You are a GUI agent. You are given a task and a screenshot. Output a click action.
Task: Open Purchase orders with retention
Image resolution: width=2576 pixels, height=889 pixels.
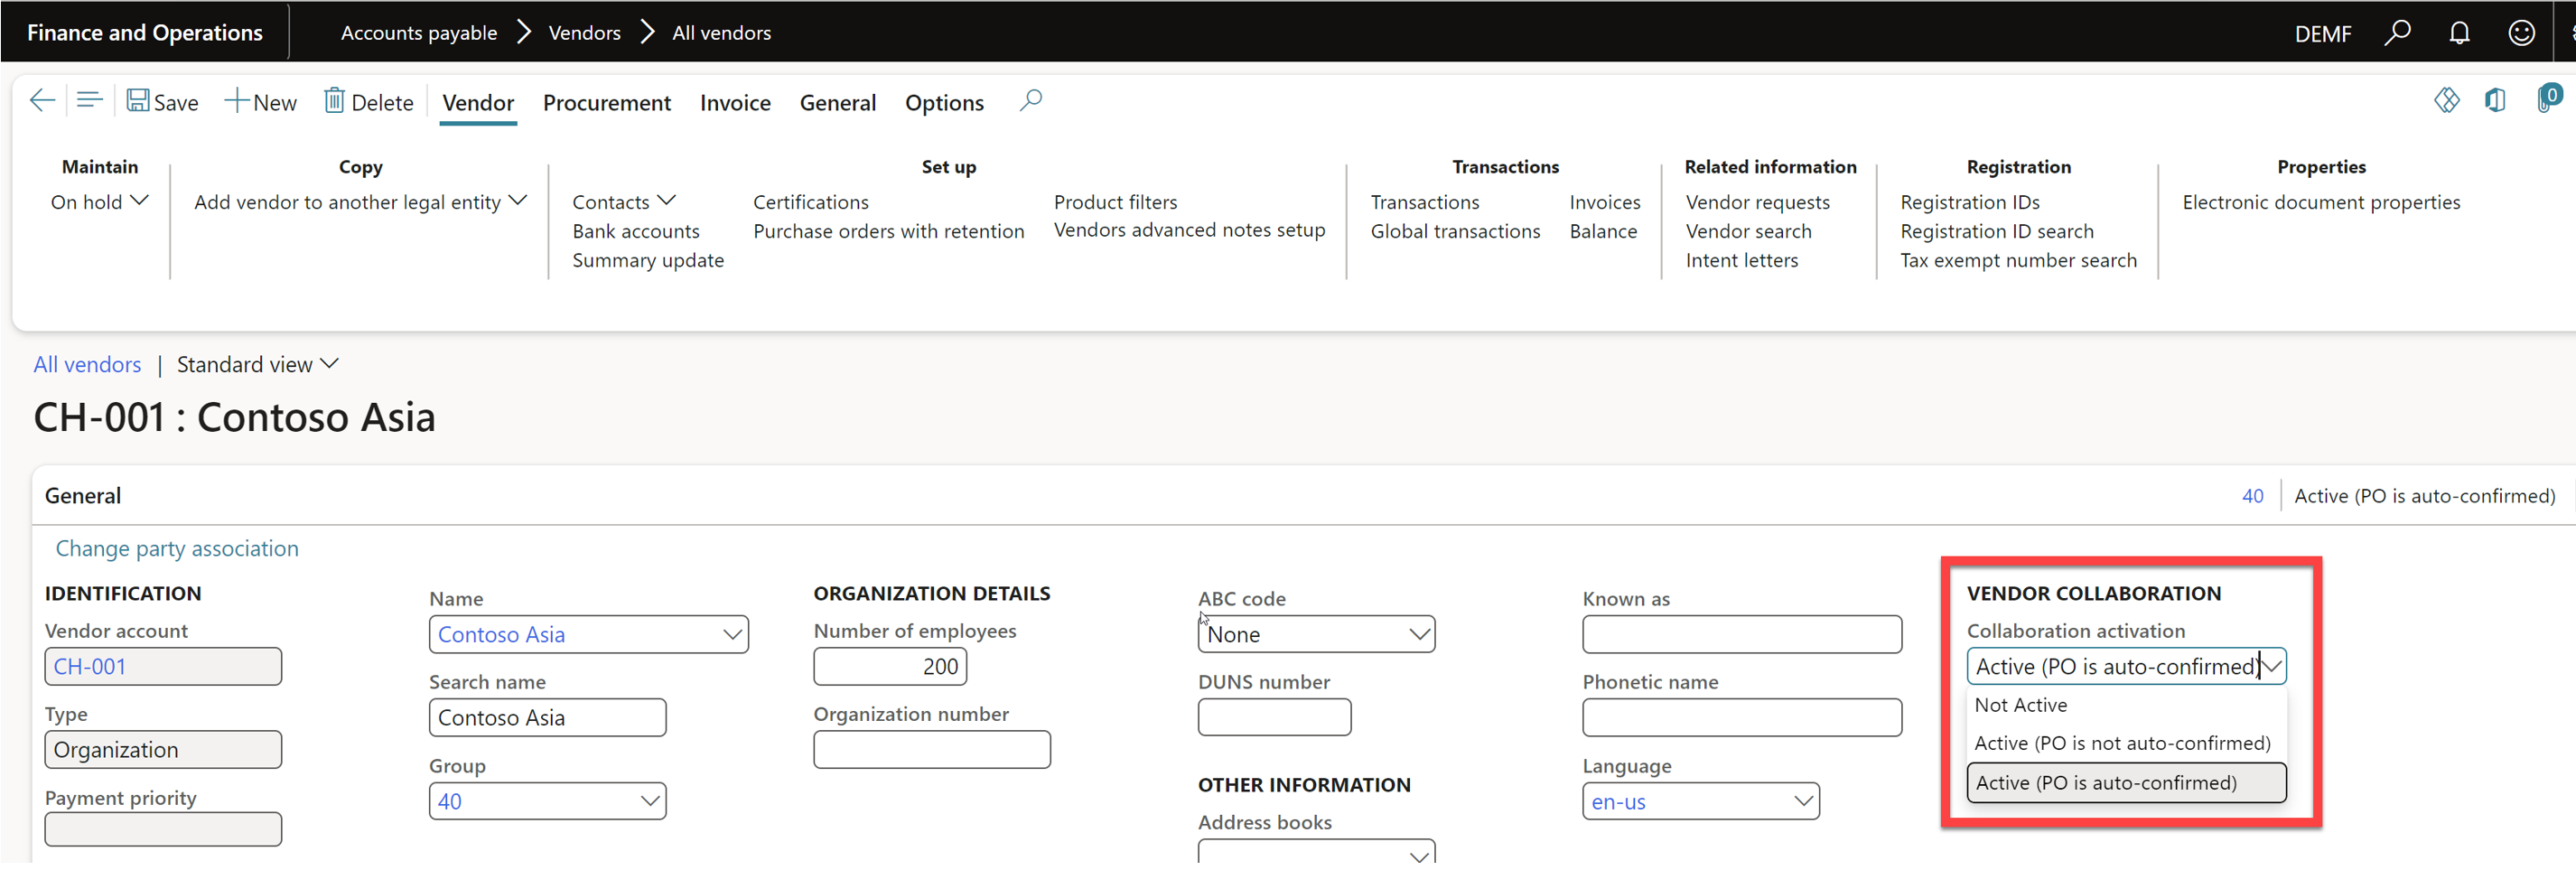pyautogui.click(x=889, y=231)
